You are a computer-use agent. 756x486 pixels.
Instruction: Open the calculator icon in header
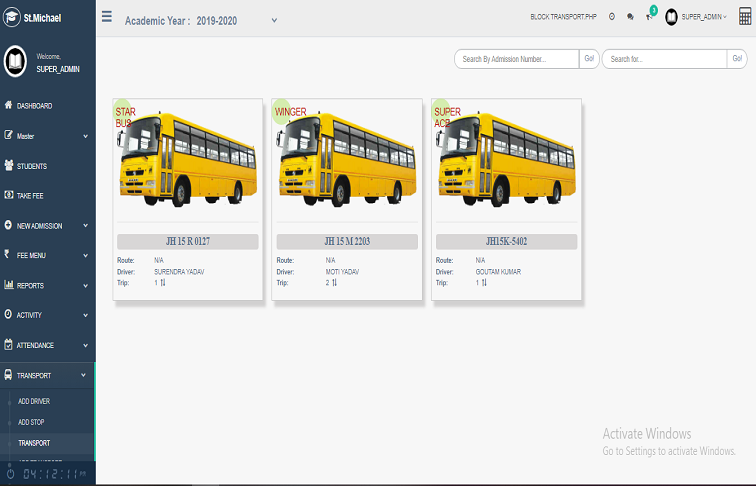(745, 16)
